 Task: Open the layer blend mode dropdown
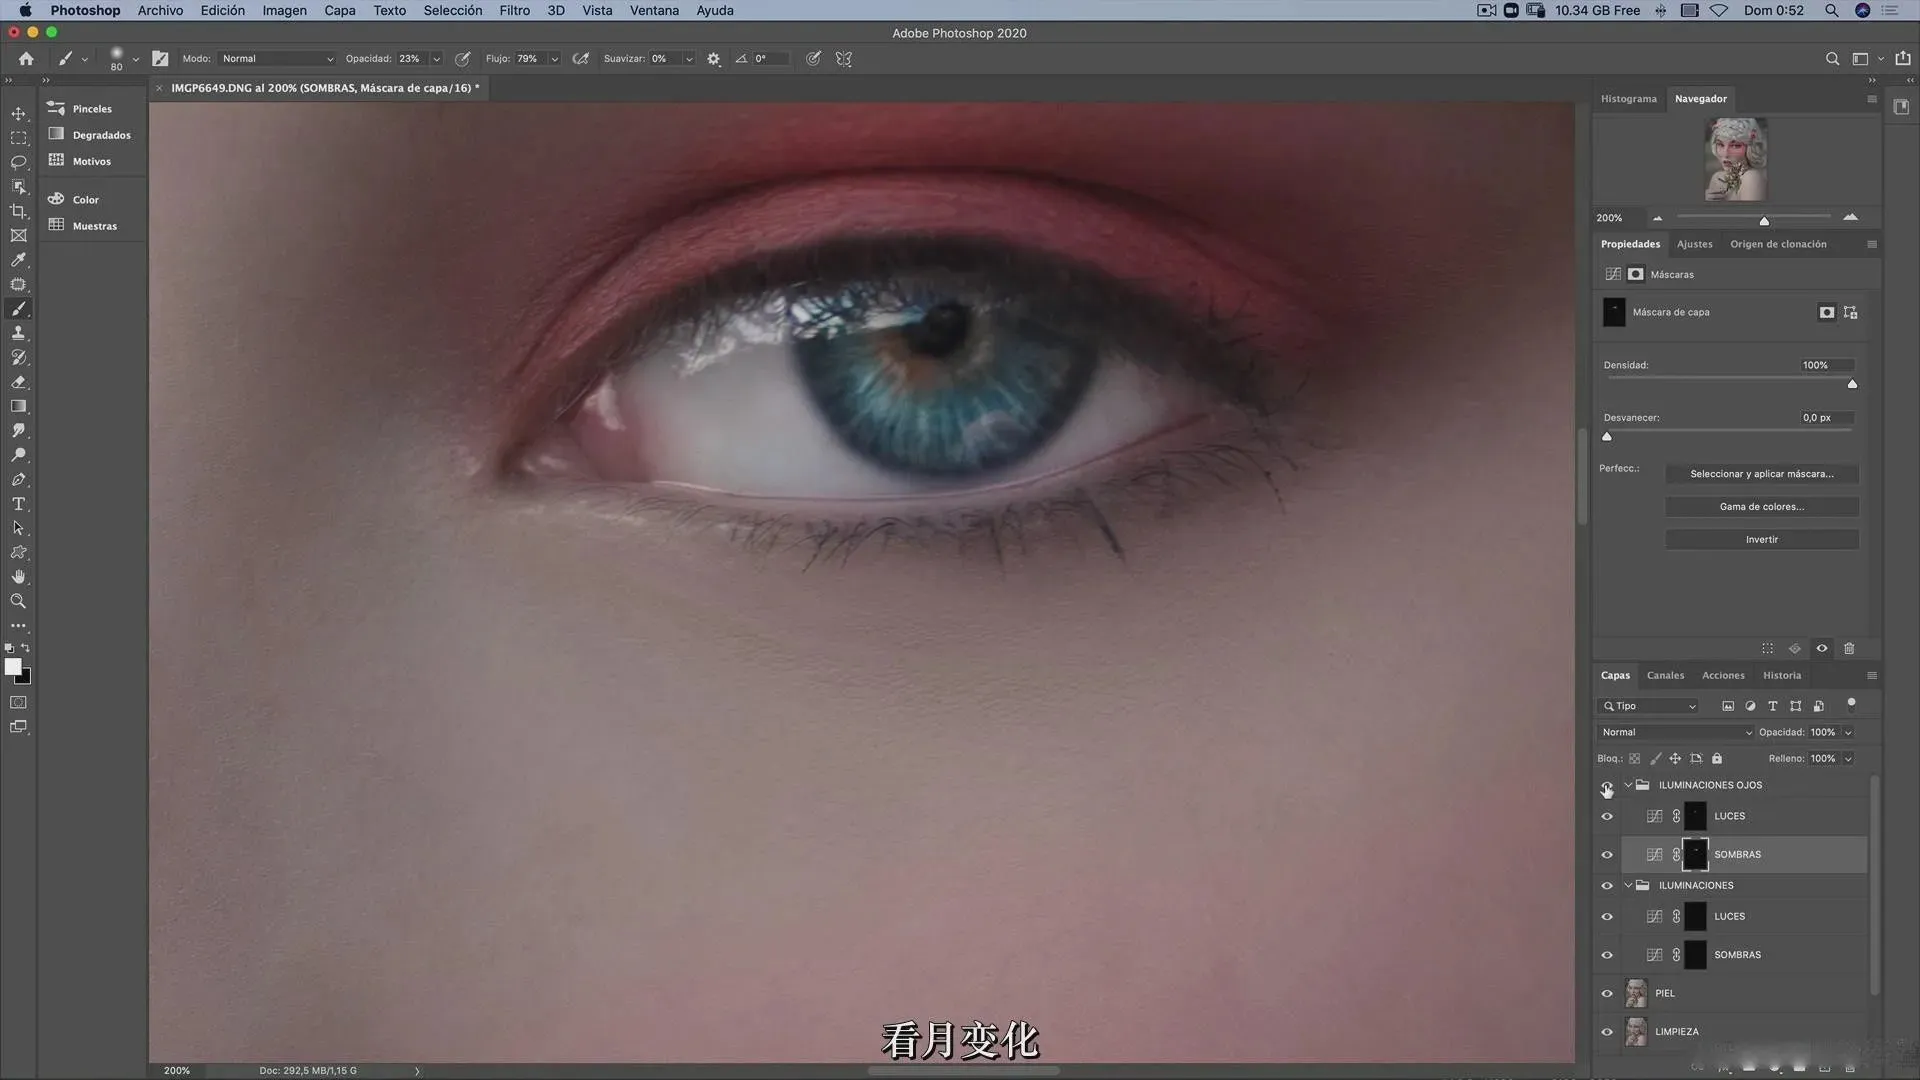coord(1675,732)
